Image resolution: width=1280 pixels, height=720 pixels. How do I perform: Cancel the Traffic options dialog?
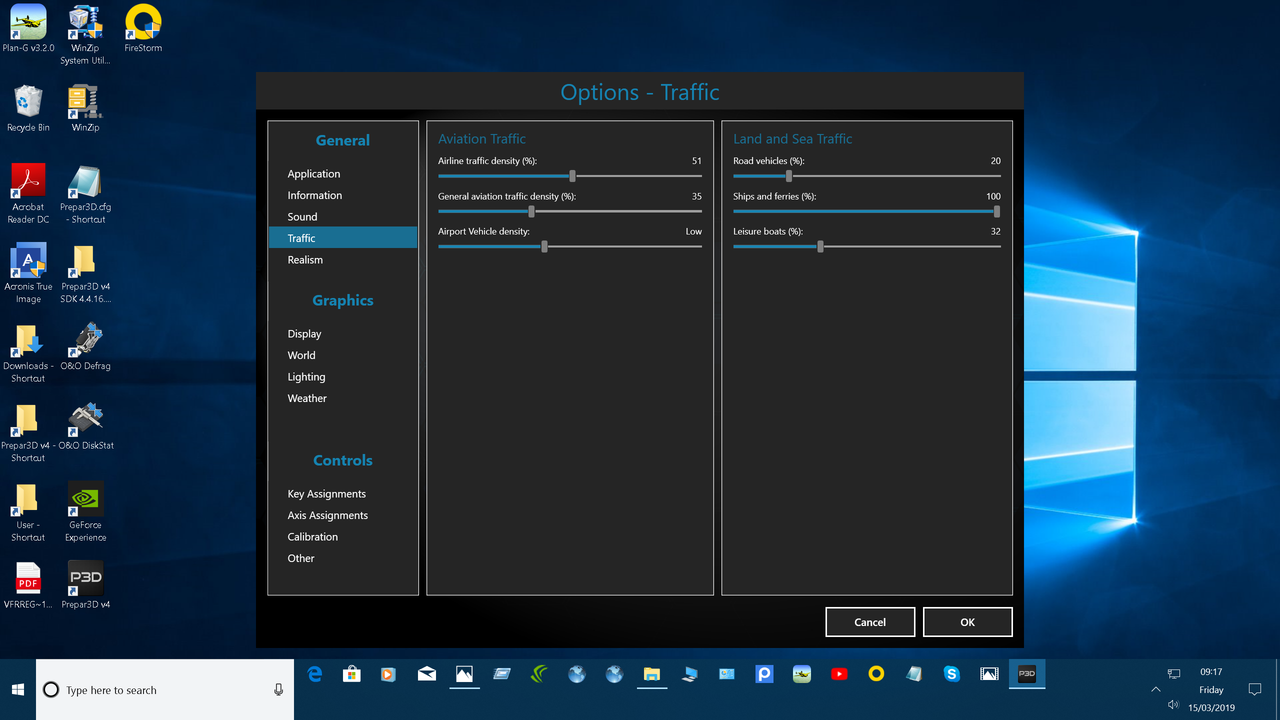pos(869,621)
